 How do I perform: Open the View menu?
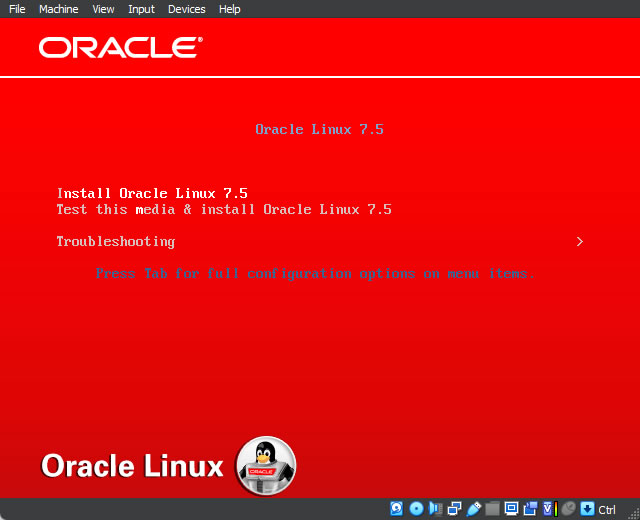(x=103, y=9)
